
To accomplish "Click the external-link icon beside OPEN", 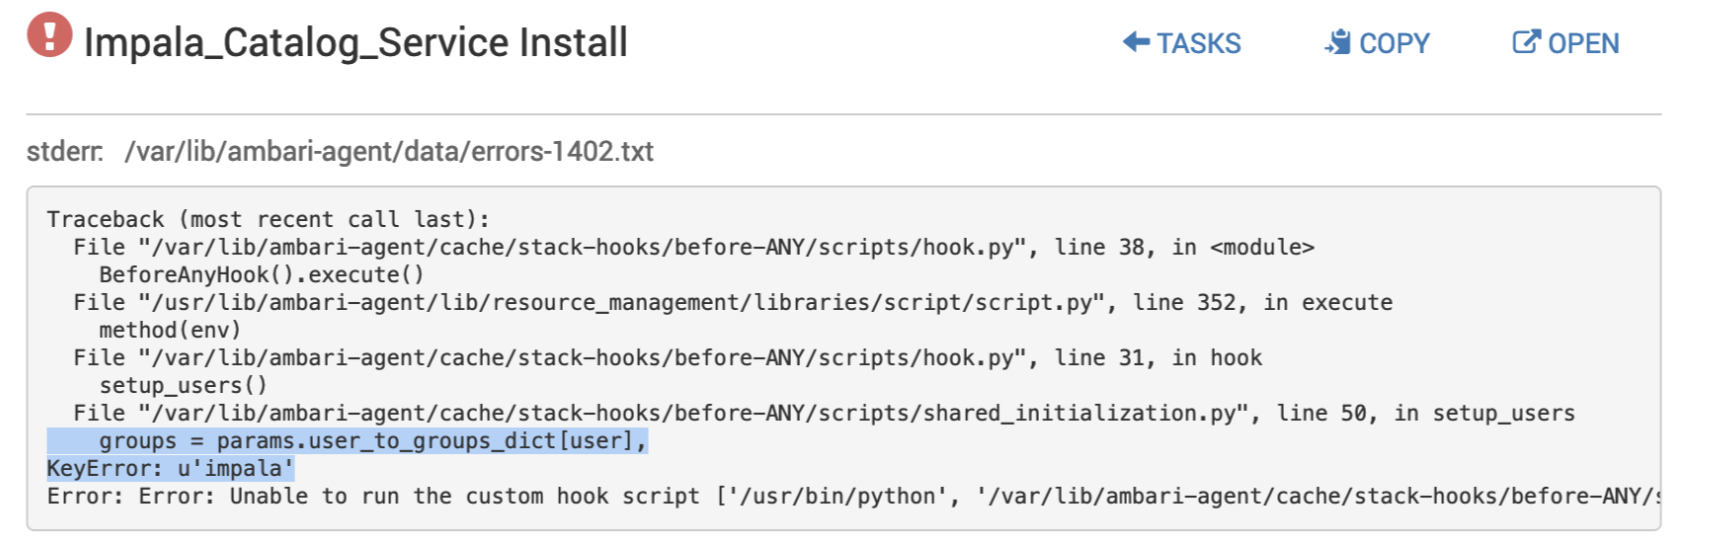I will pos(1526,42).
